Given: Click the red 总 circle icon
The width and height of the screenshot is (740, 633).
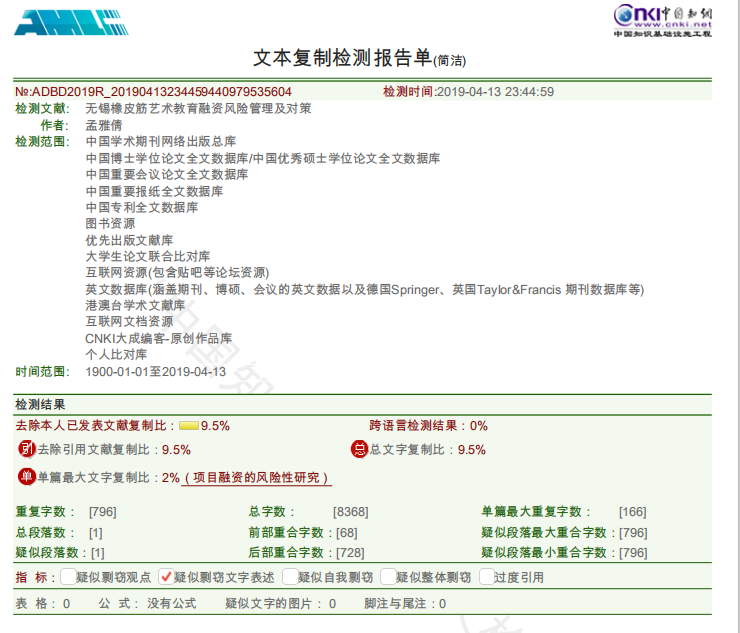Looking at the screenshot, I should point(360,449).
